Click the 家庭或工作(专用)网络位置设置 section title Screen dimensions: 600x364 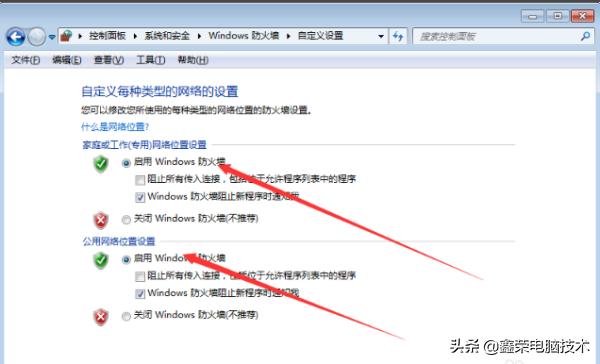click(145, 145)
